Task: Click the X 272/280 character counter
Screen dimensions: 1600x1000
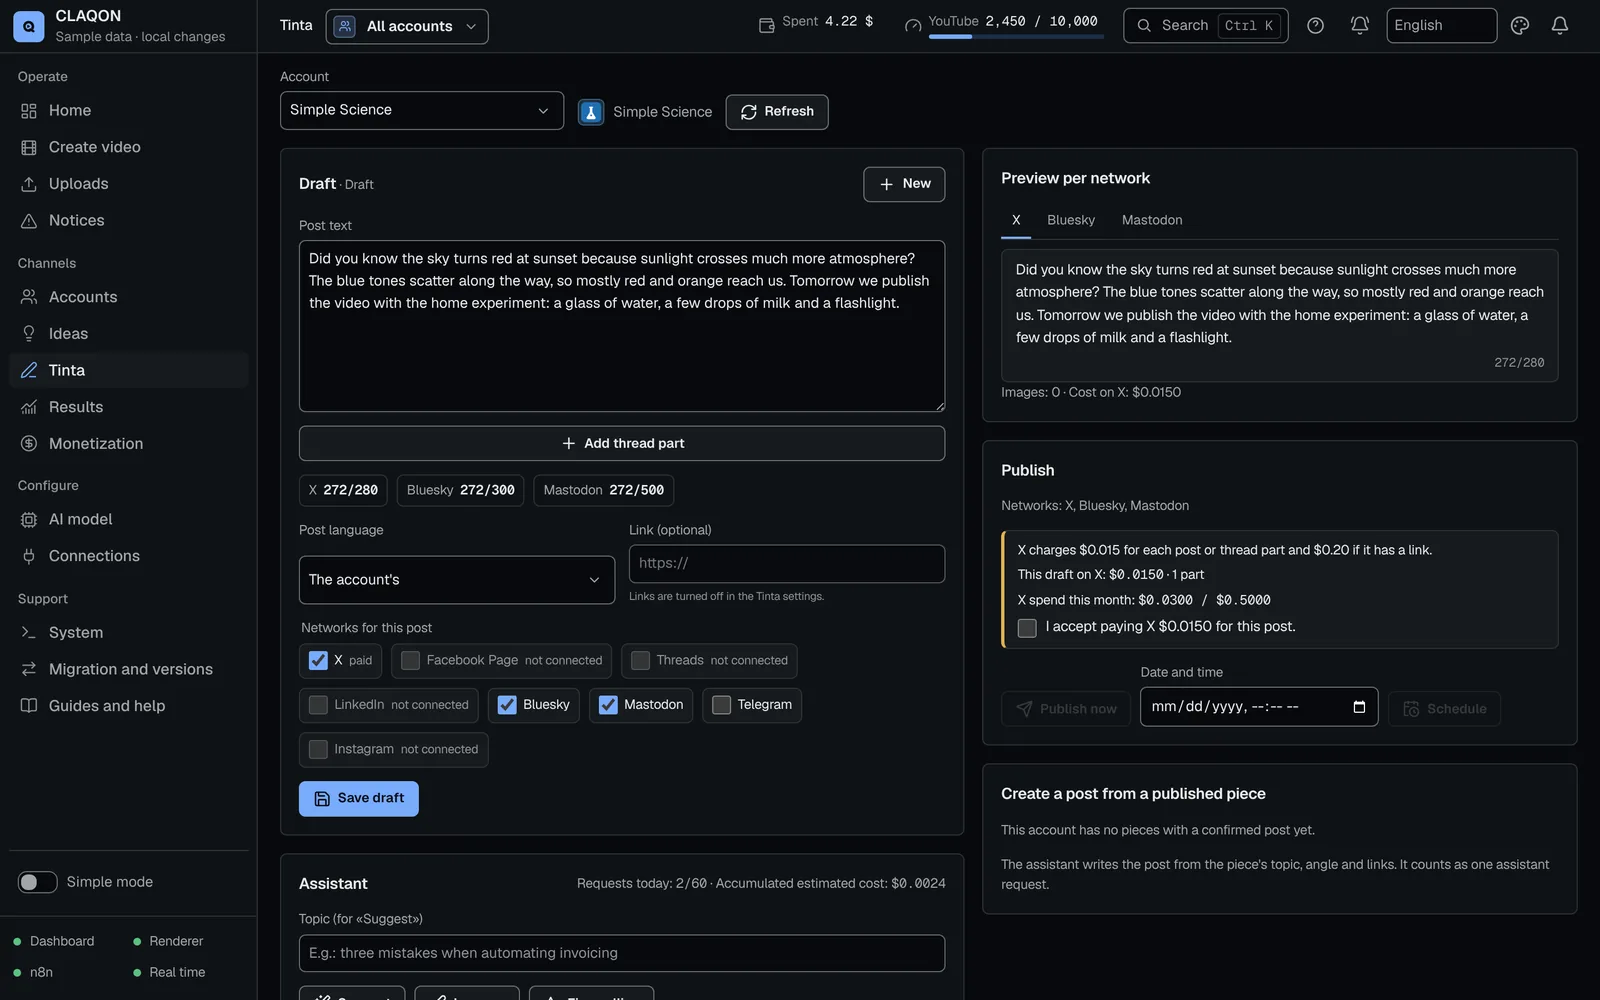Action: pos(343,491)
